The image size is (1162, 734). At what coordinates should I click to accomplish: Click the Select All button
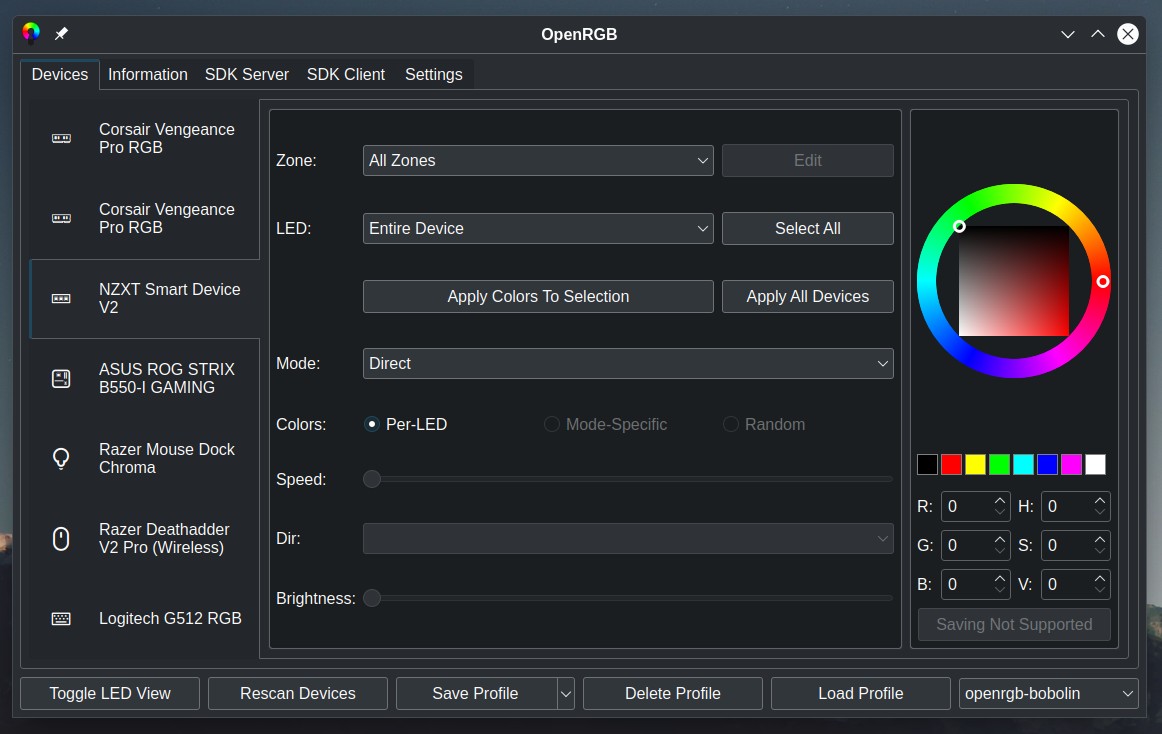[808, 228]
